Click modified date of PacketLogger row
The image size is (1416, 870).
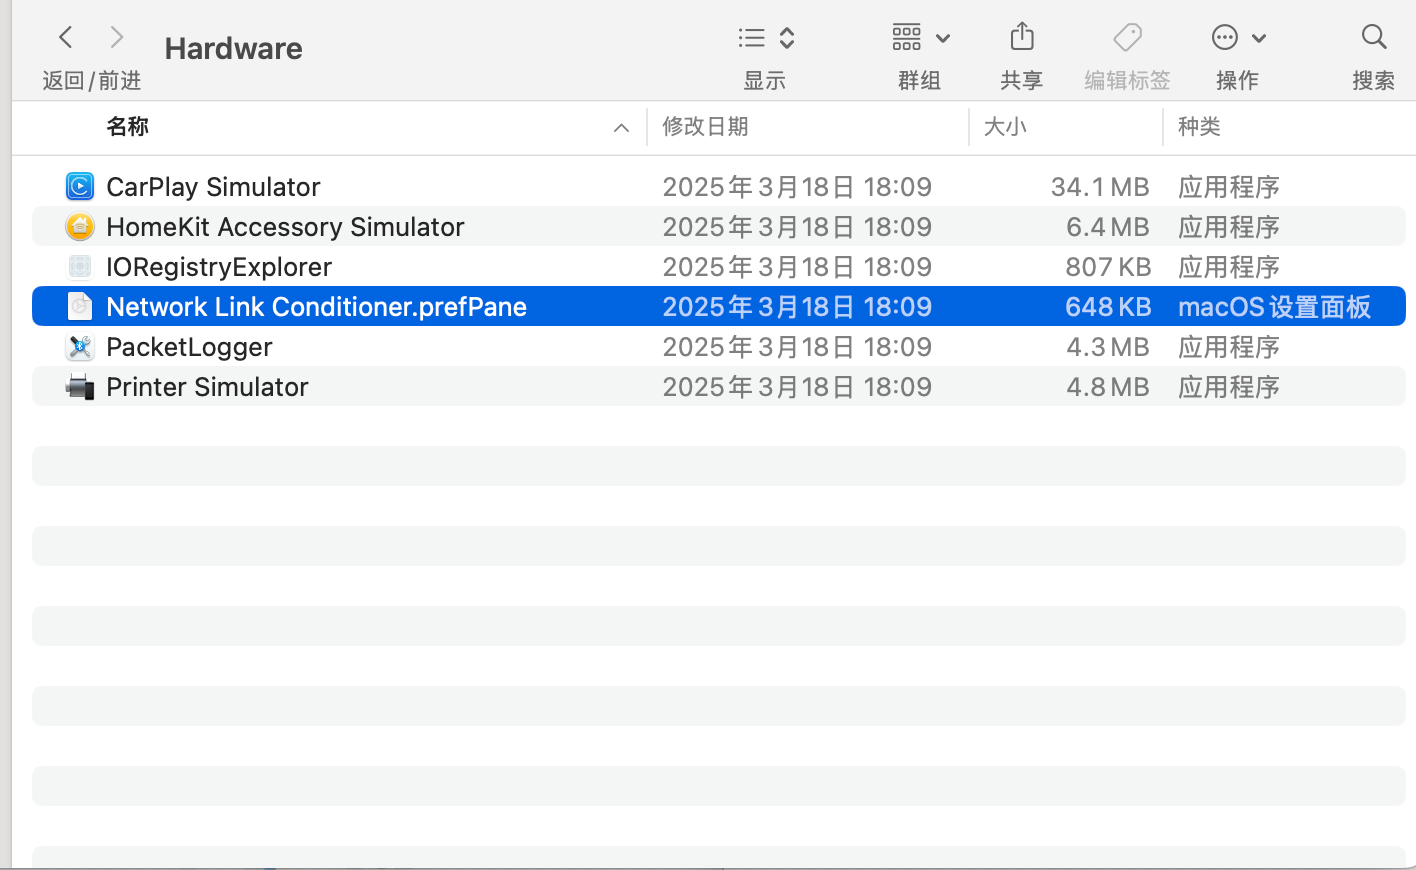797,347
